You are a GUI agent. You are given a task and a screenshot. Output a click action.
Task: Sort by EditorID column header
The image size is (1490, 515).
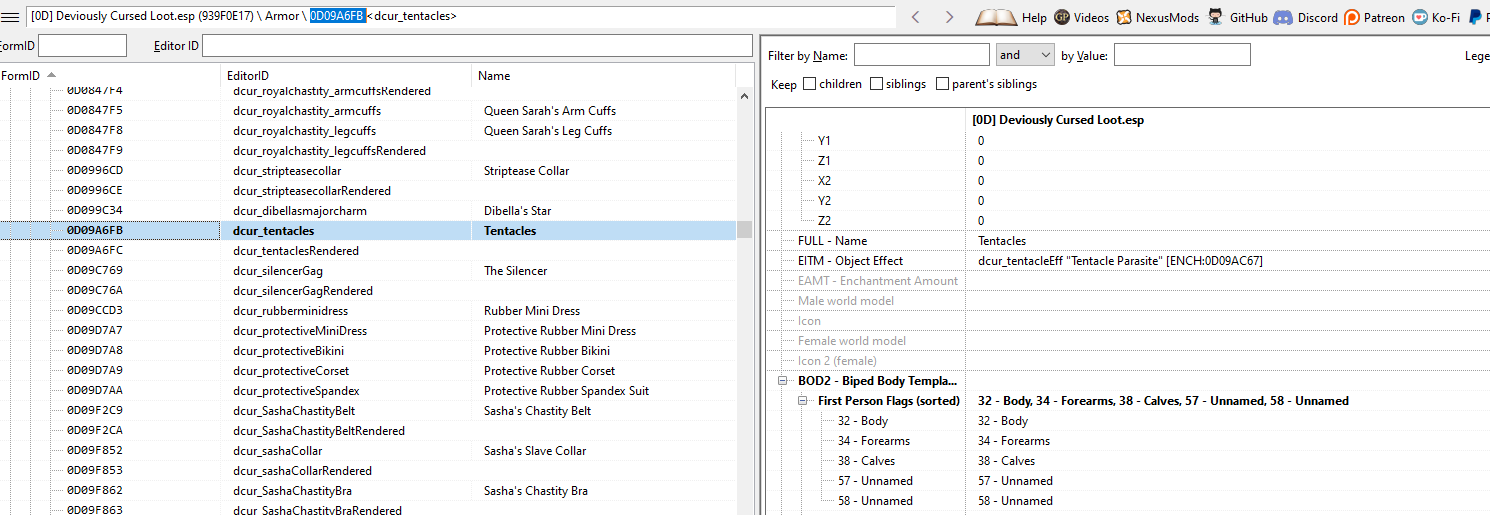(x=346, y=76)
